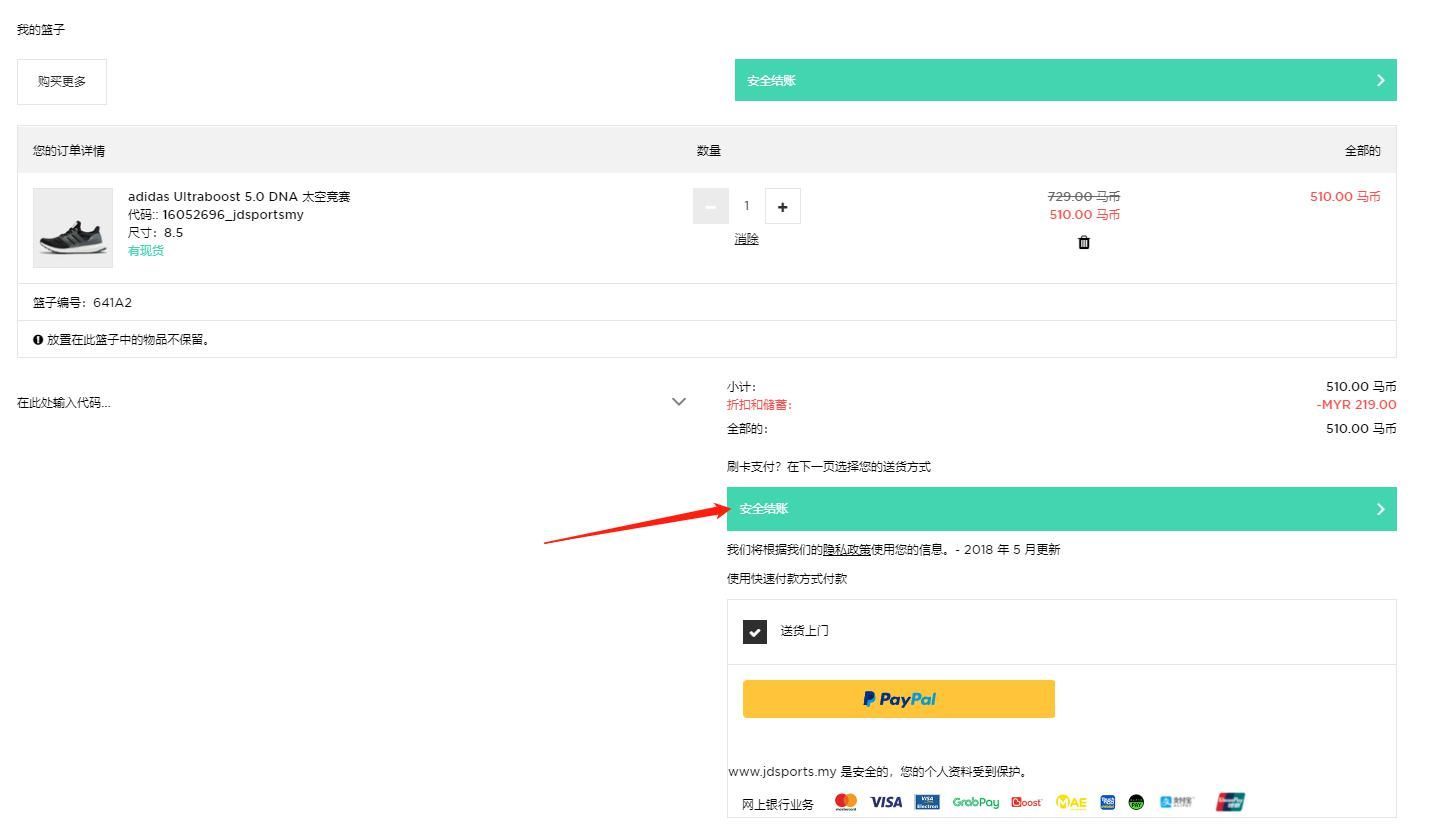Click the Visa Electron payment icon
The width and height of the screenshot is (1453, 837).
[927, 802]
